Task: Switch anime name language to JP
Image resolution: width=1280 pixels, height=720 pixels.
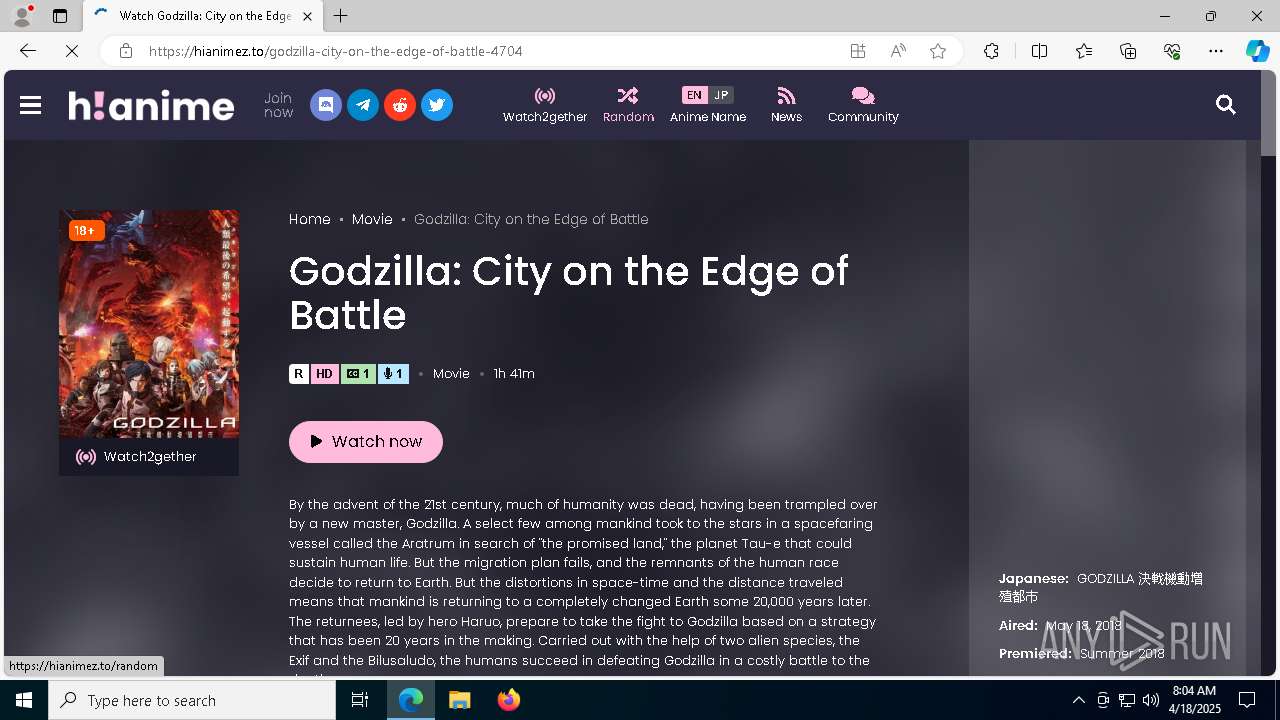Action: 721,95
